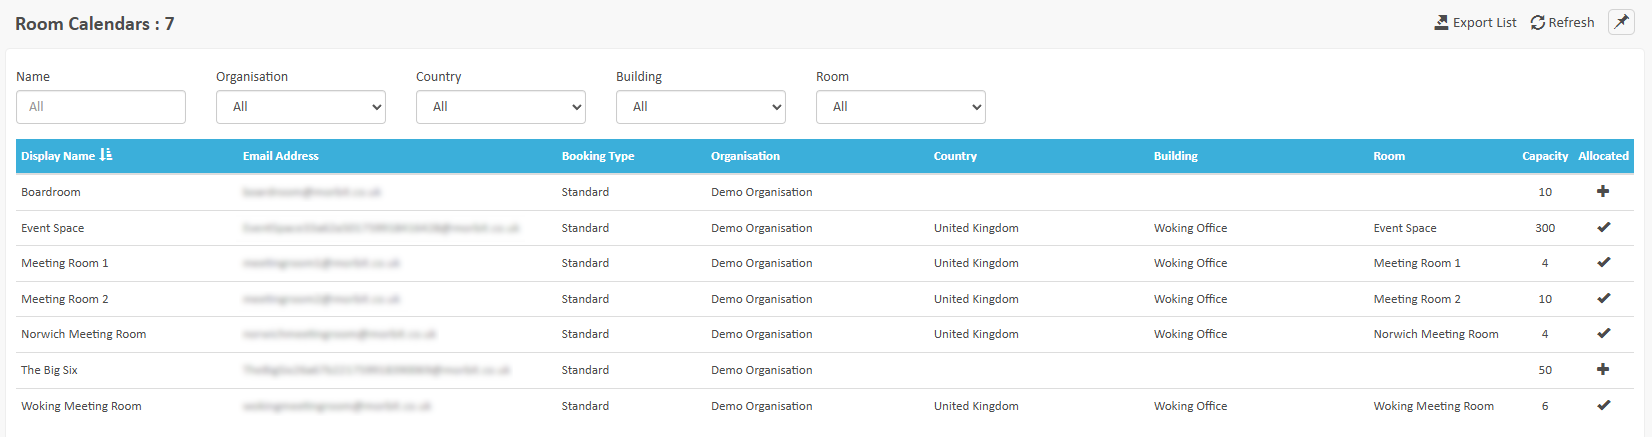Toggle allocated checkmark for Meeting Room 2
This screenshot has width=1652, height=437.
coord(1603,298)
